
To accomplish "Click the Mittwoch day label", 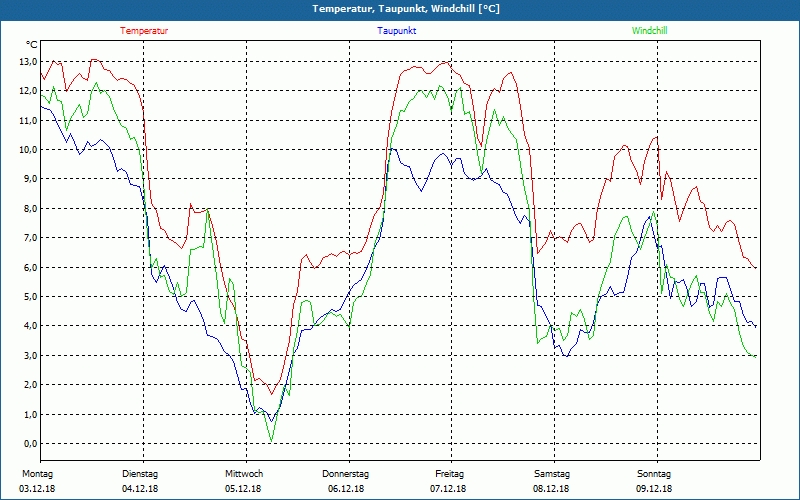I will click(x=244, y=474).
